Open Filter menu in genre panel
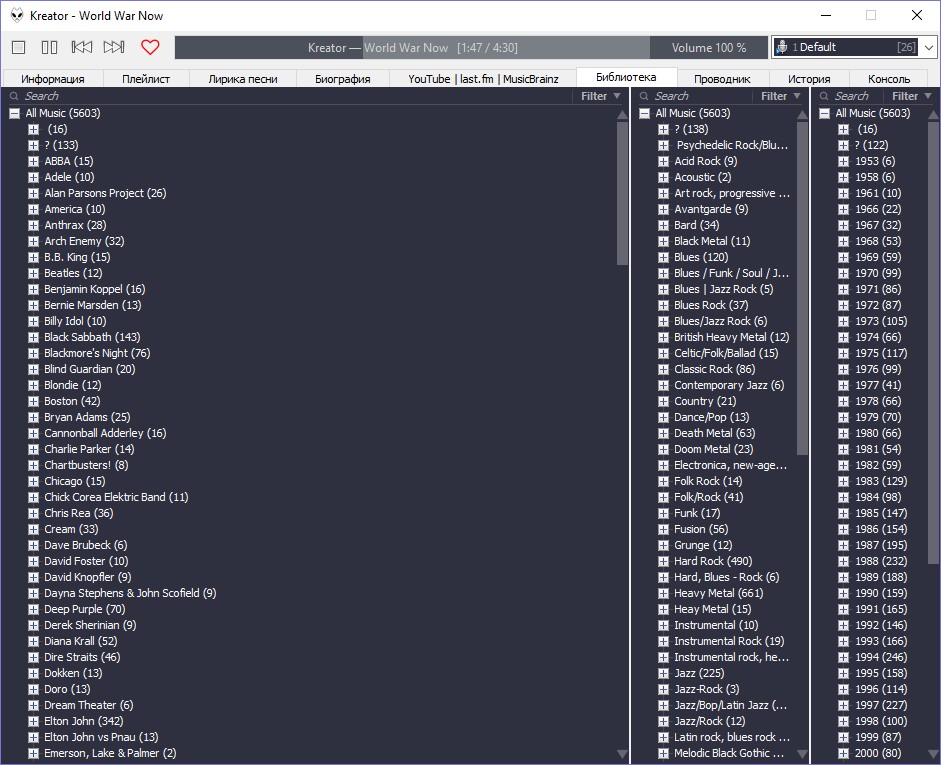The width and height of the screenshot is (941, 765). pyautogui.click(x=781, y=96)
